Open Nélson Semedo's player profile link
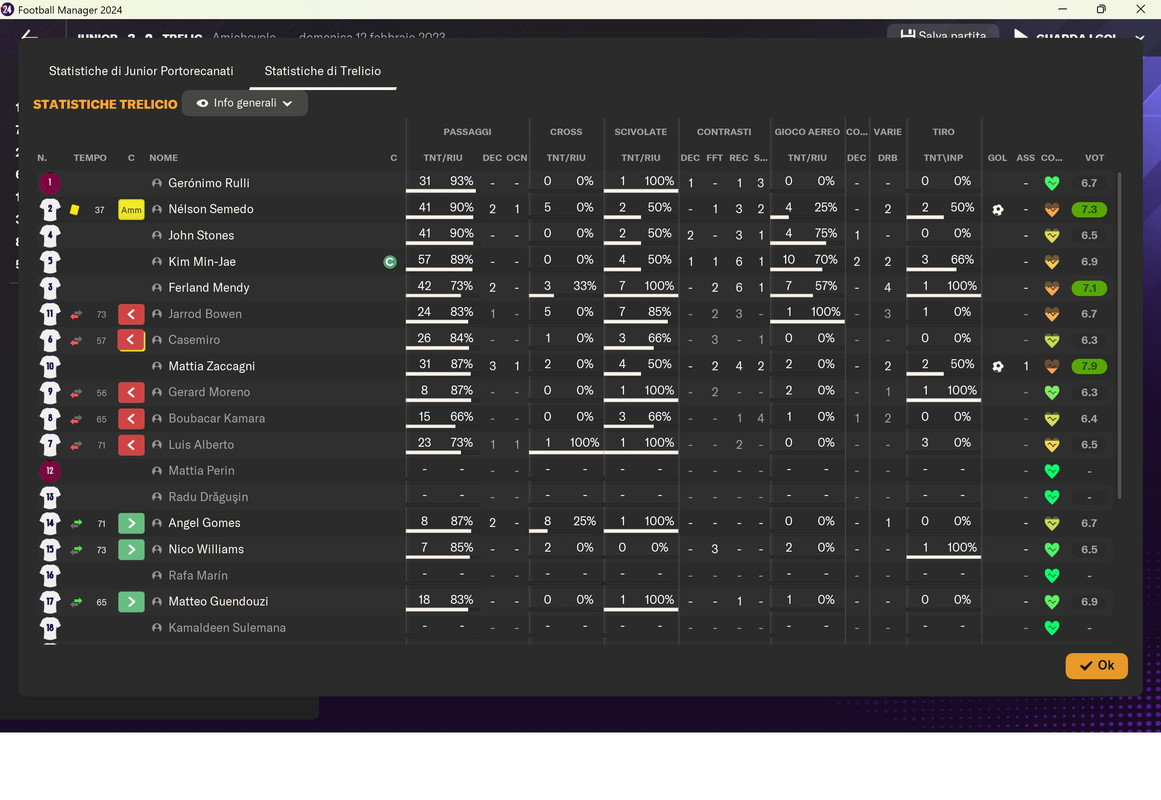The image size is (1161, 800). [210, 209]
